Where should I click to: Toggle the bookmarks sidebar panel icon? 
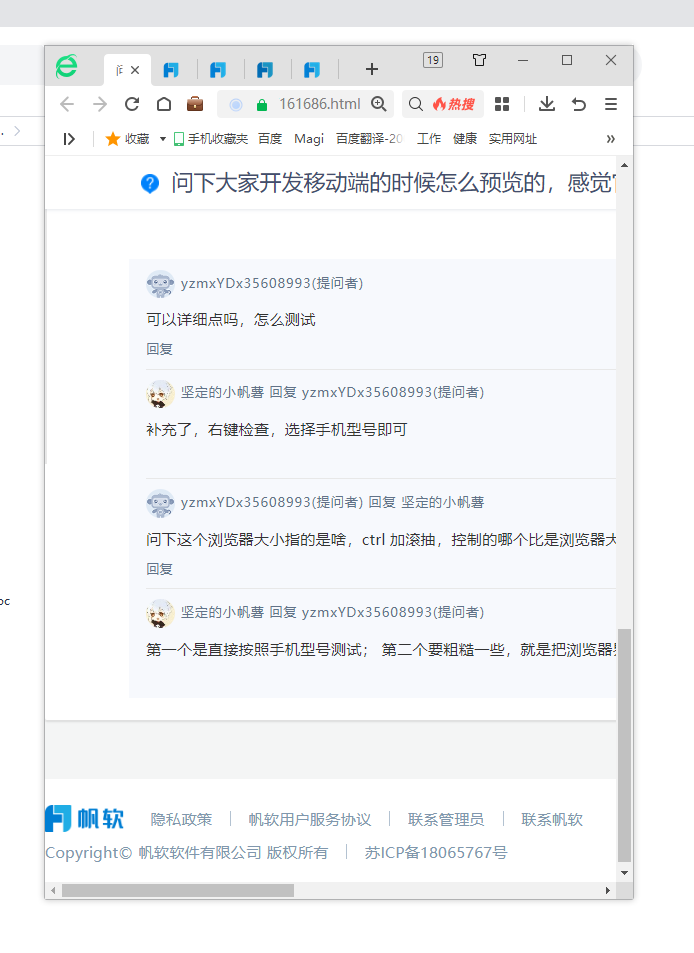tap(69, 139)
